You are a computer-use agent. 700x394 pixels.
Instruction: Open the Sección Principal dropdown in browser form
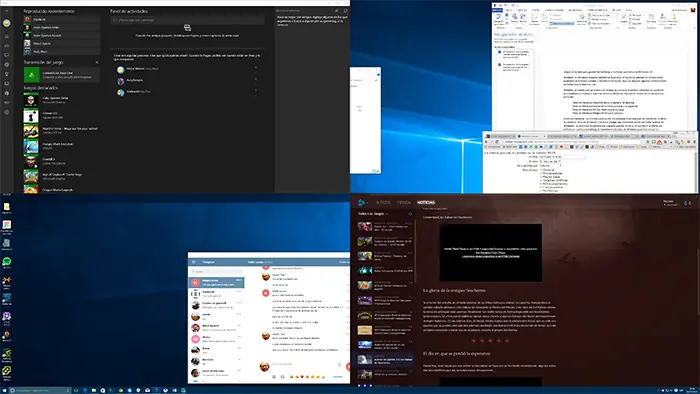point(550,166)
